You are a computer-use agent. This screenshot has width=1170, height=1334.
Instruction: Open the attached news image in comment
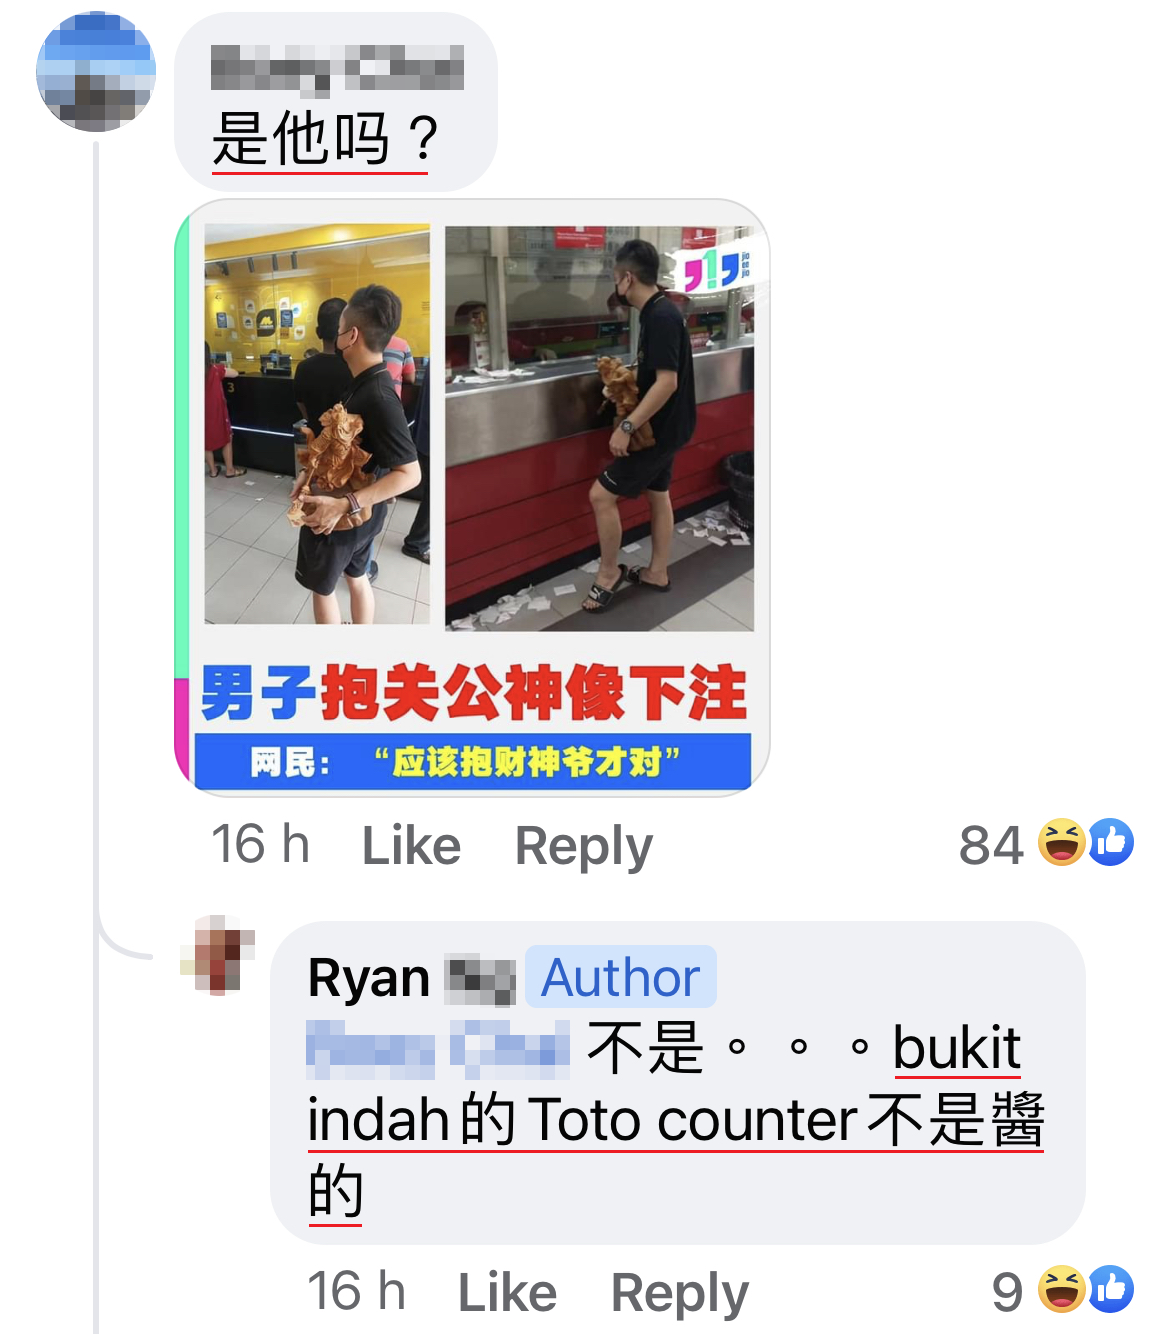click(472, 497)
